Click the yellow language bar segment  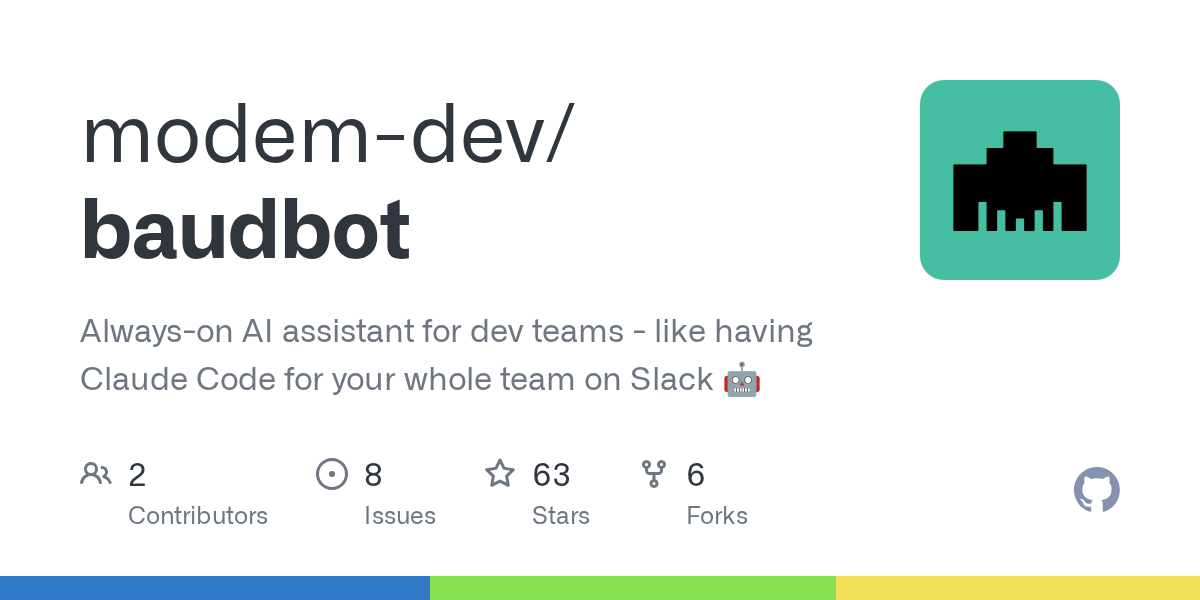pos(1017,588)
